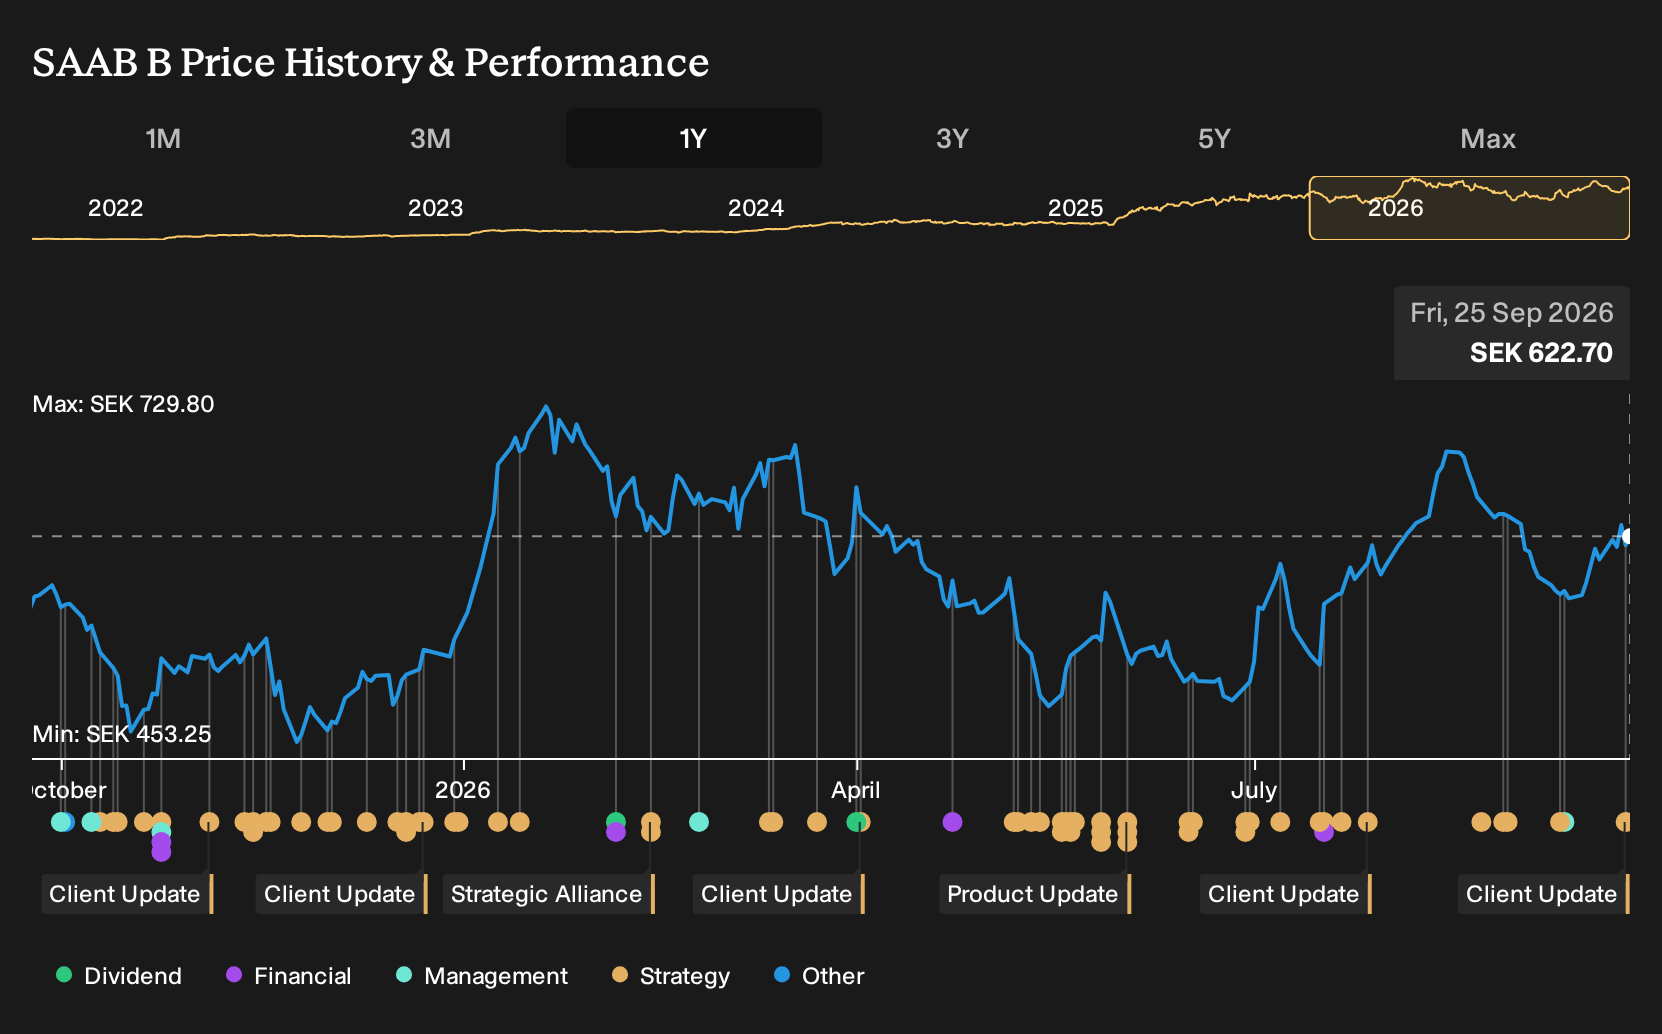
Task: Open the Client Update label below July
Action: [1285, 894]
